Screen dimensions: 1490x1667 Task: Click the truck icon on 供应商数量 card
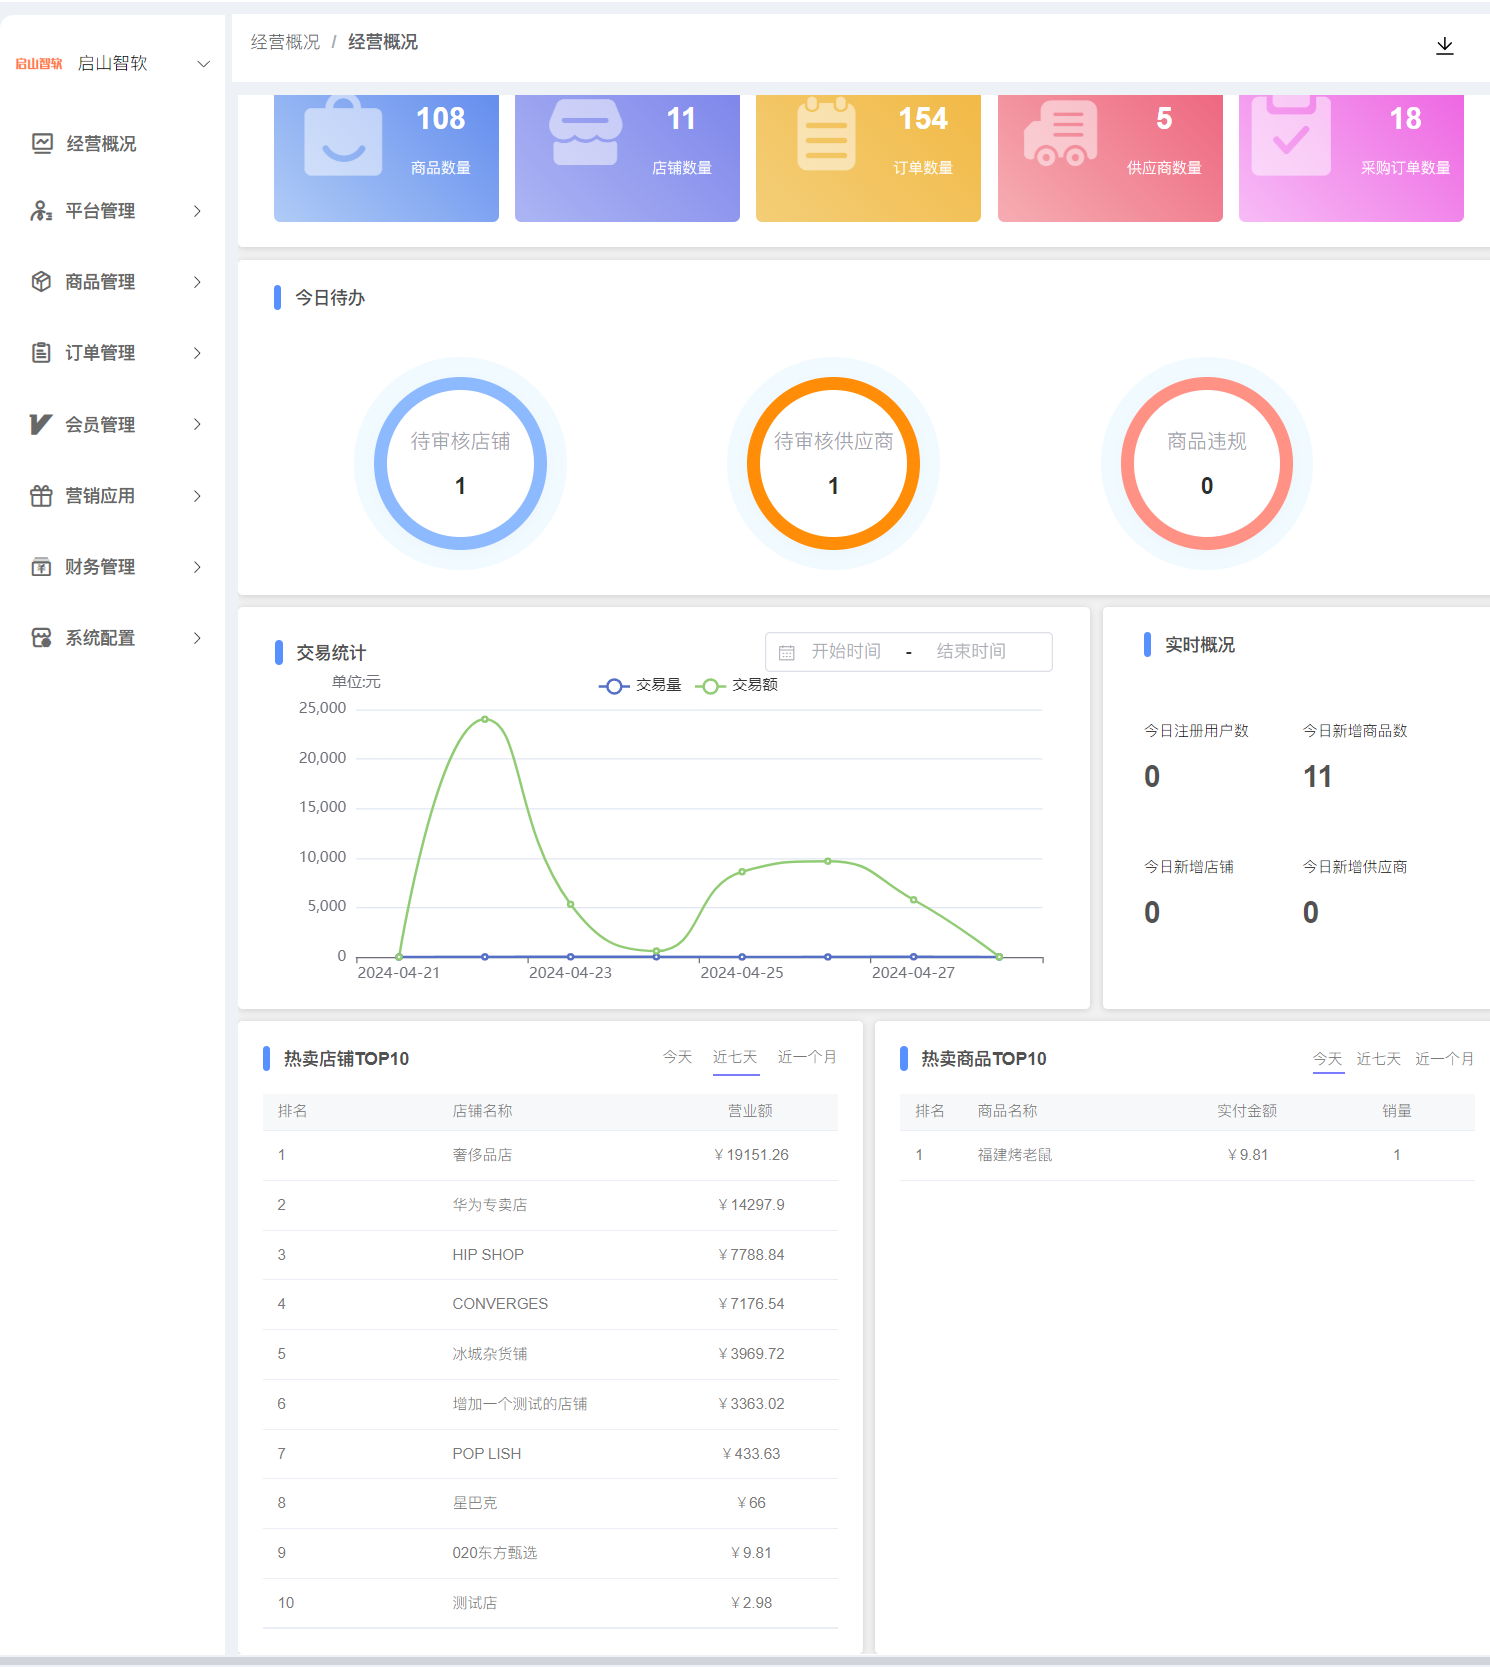tap(1060, 134)
